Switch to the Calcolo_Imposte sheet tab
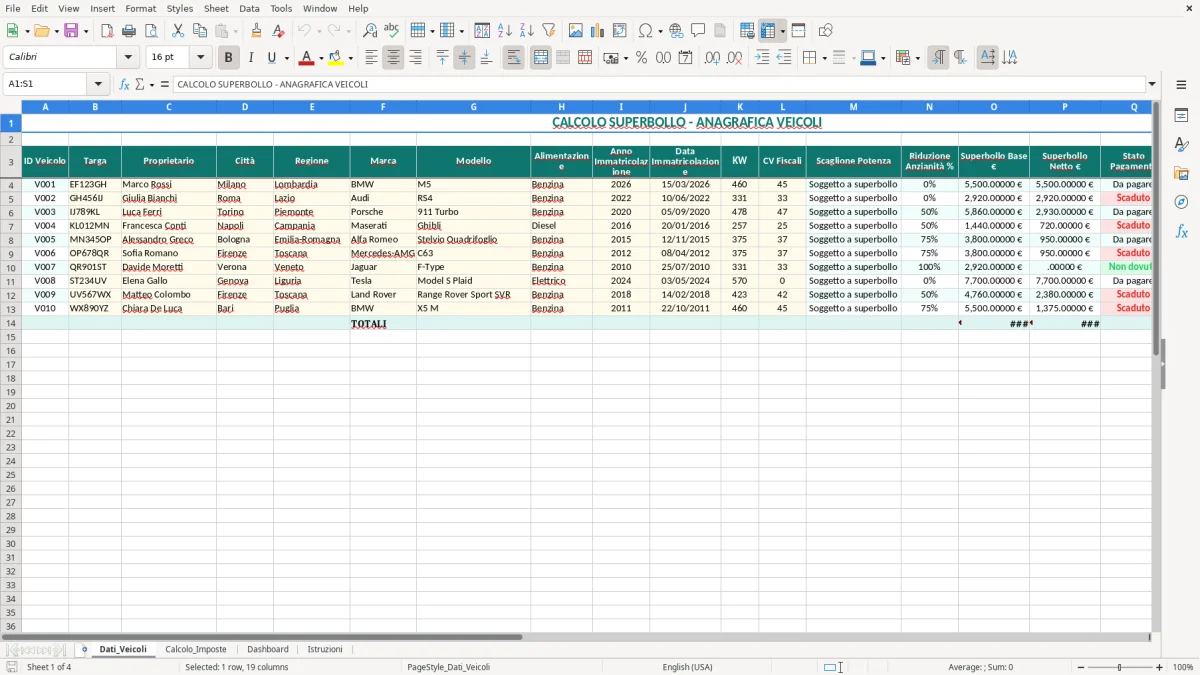This screenshot has height=675, width=1200. point(196,649)
